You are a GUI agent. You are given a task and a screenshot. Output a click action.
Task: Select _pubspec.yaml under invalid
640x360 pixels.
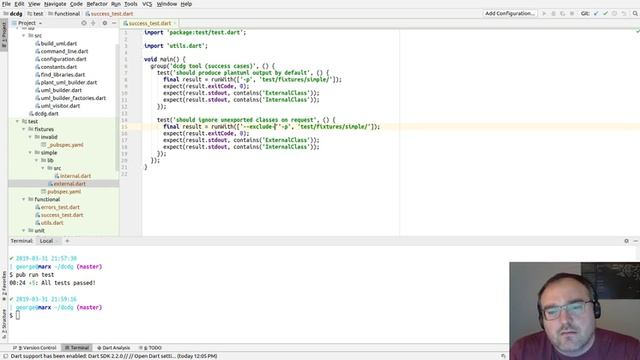pyautogui.click(x=62, y=144)
